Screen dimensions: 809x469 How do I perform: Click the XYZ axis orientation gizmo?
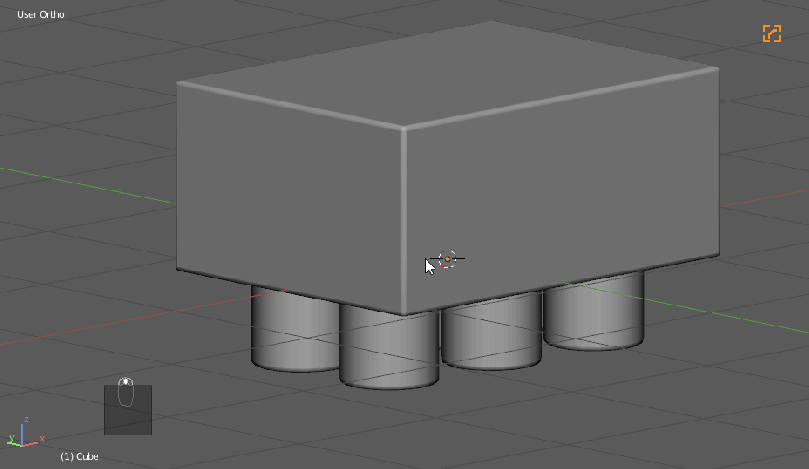click(24, 434)
